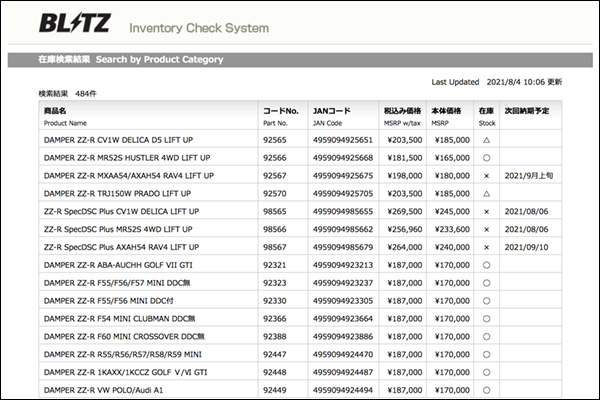Select DAMPER ZZ-R TRJ150W PRADO LIFT UP
600x400 pixels.
coord(117,194)
